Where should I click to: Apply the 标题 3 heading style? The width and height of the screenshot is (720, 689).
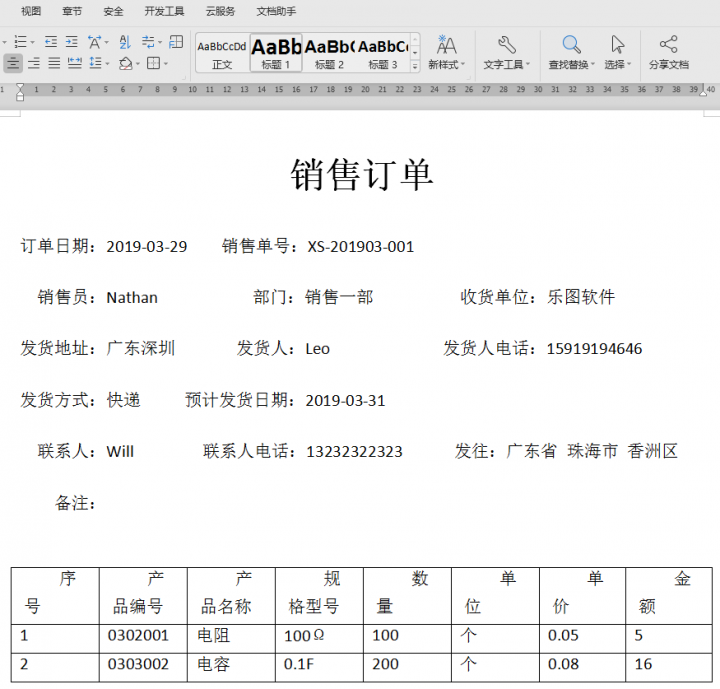tap(382, 53)
